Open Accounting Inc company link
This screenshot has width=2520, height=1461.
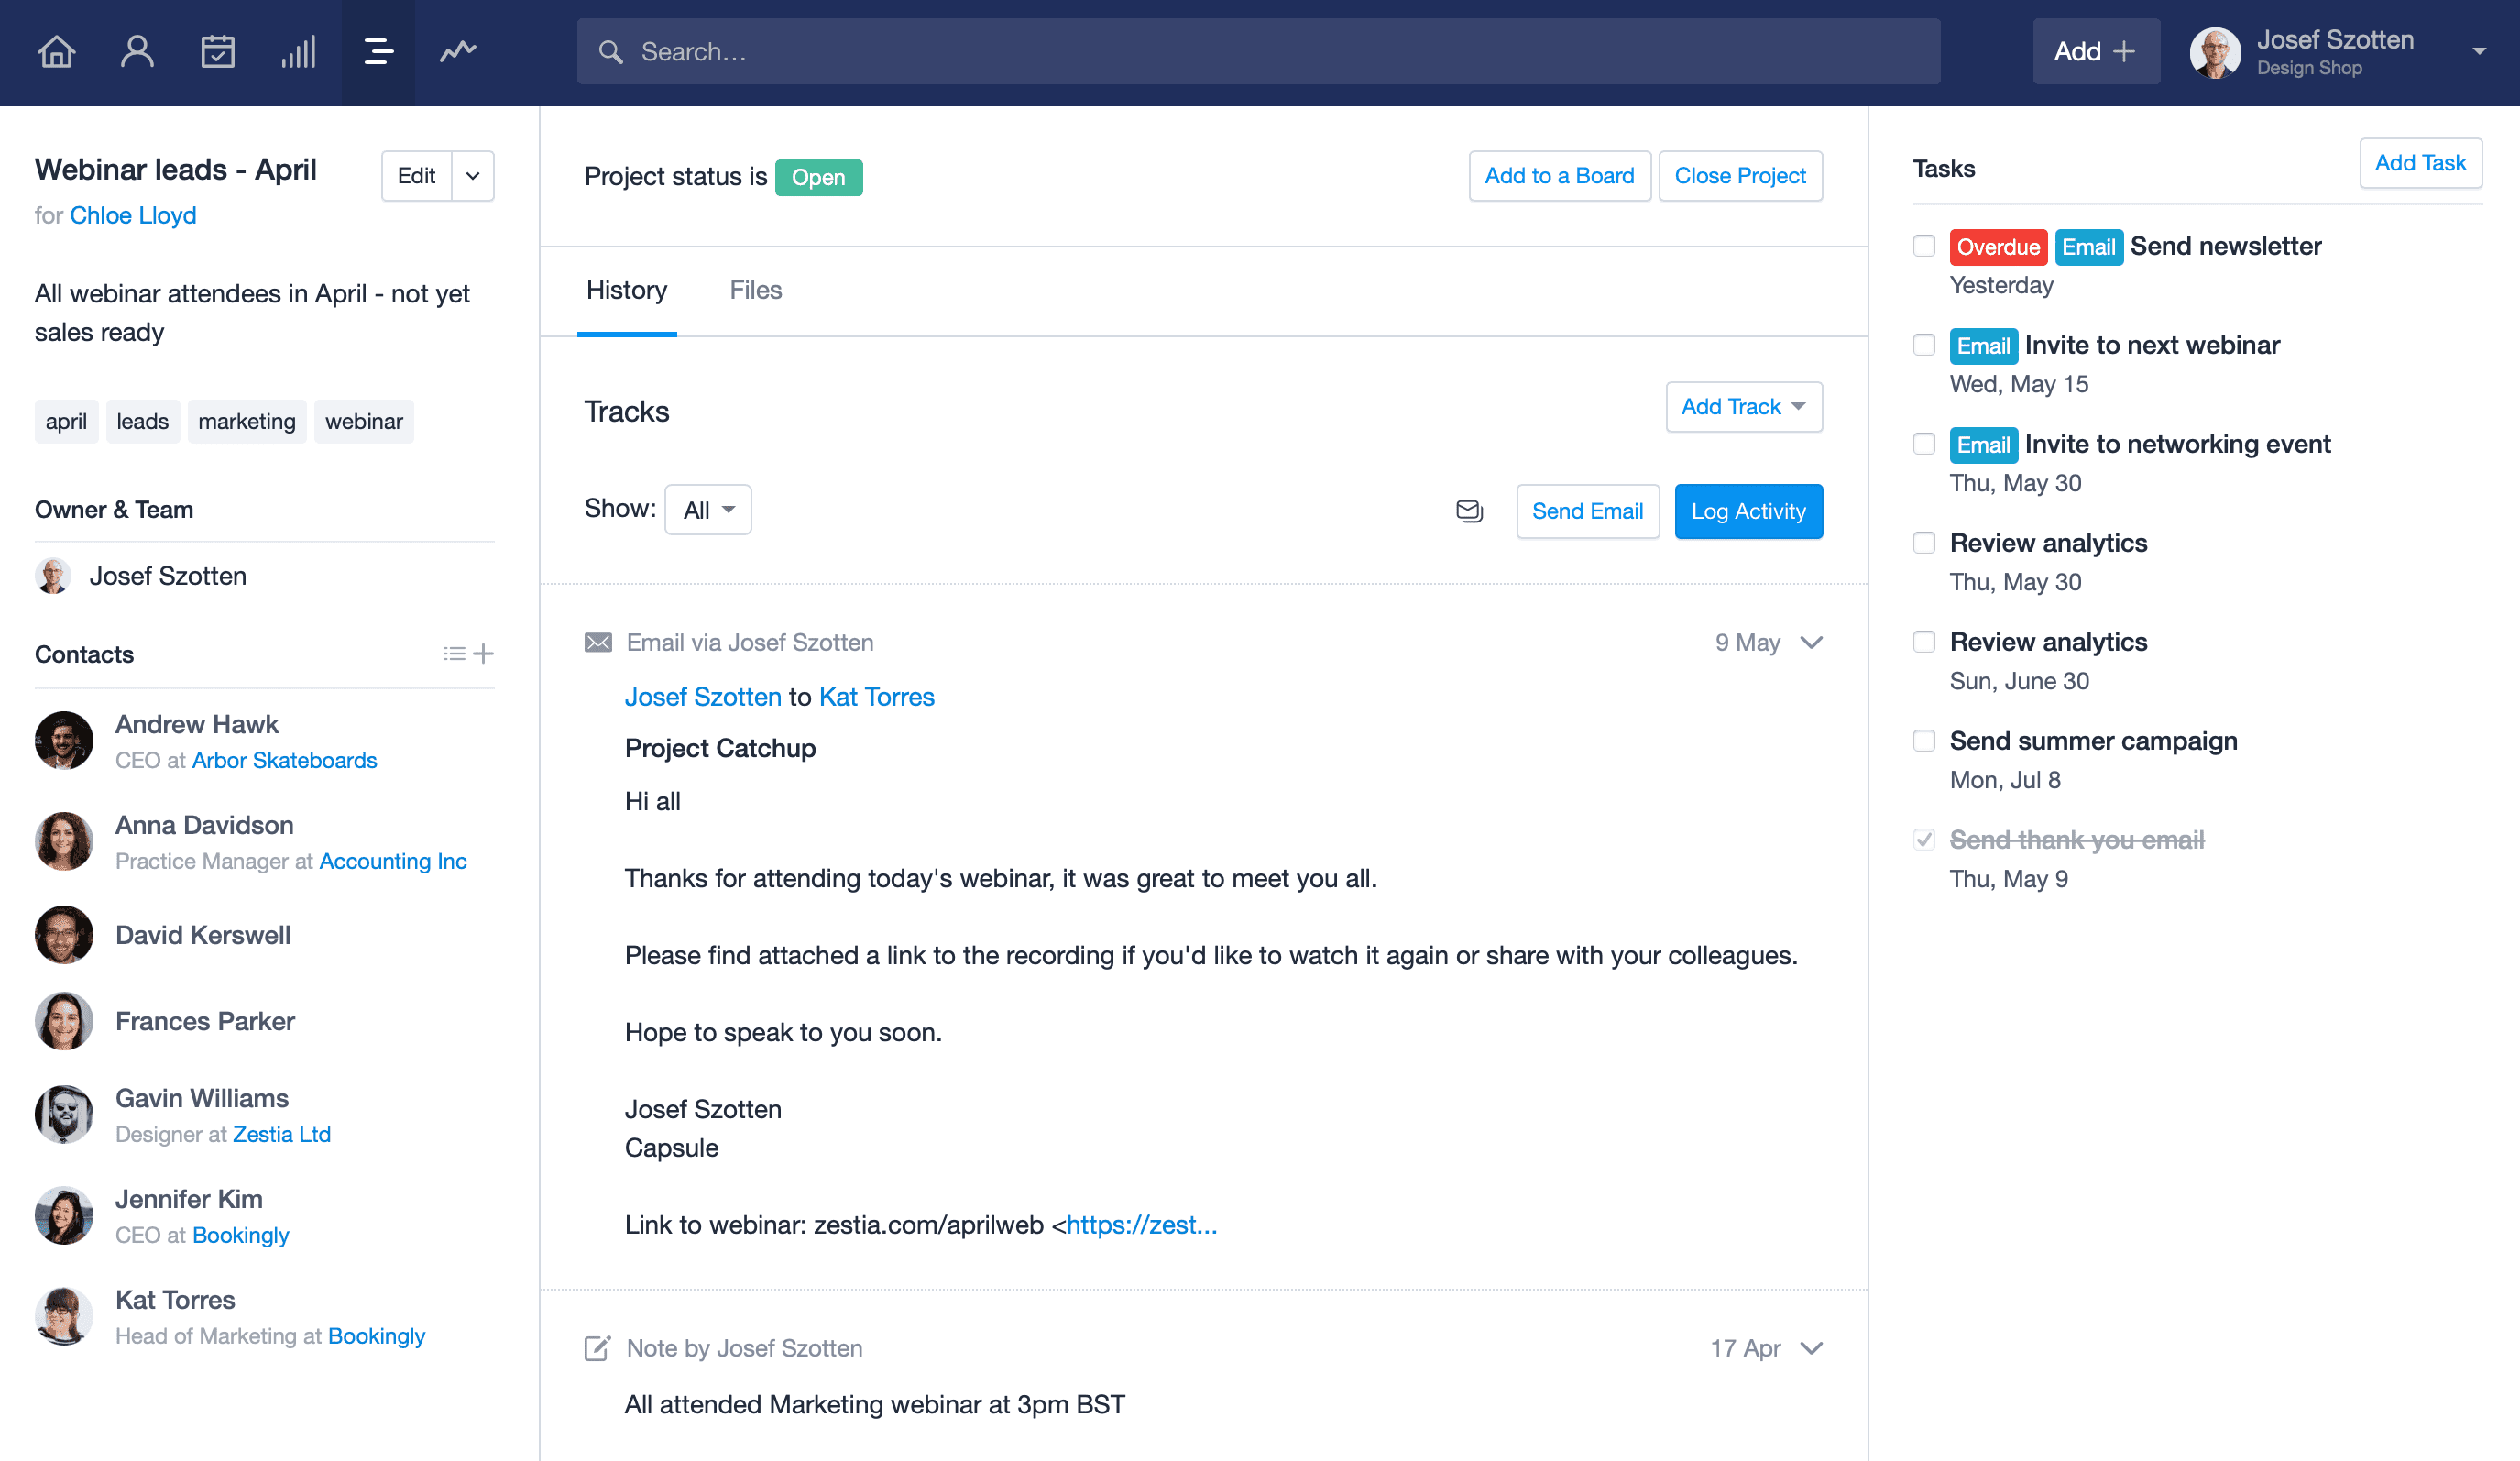[x=393, y=861]
